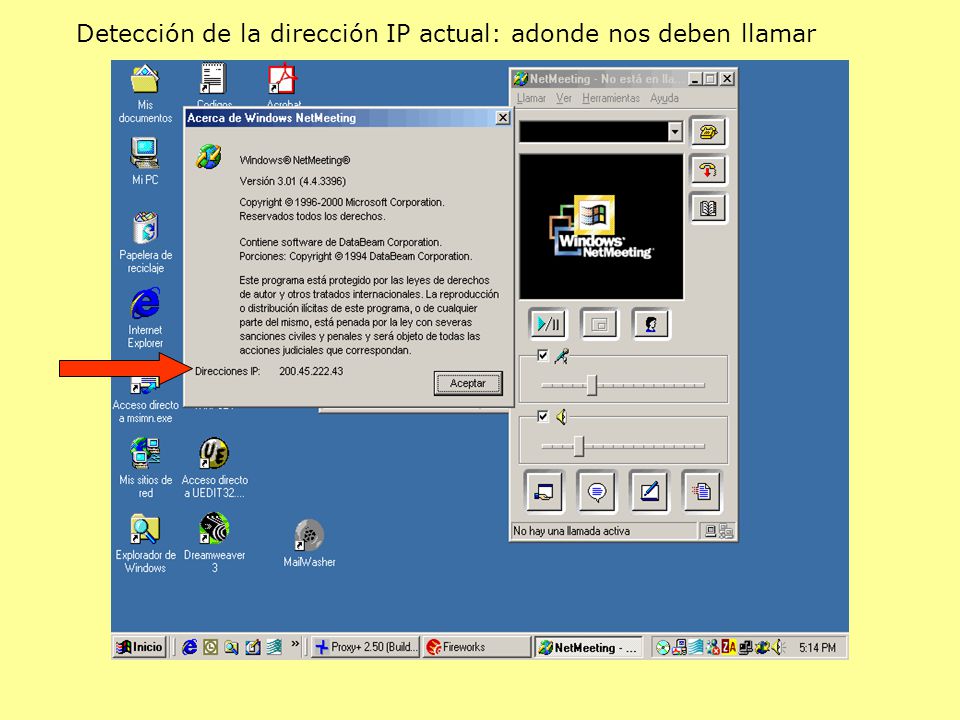Image resolution: width=960 pixels, height=720 pixels.
Task: Click the MailWasher desktop icon
Action: coord(309,543)
